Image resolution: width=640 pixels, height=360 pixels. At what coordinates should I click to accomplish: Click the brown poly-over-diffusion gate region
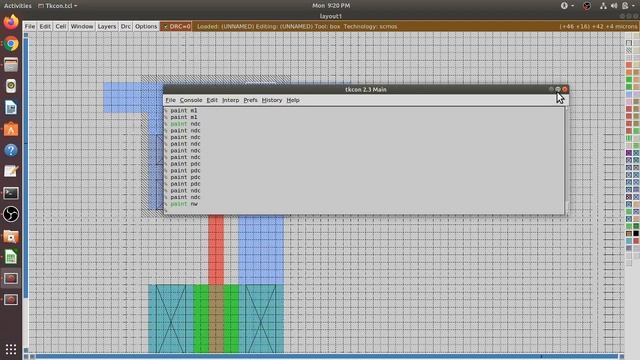tap(216, 318)
